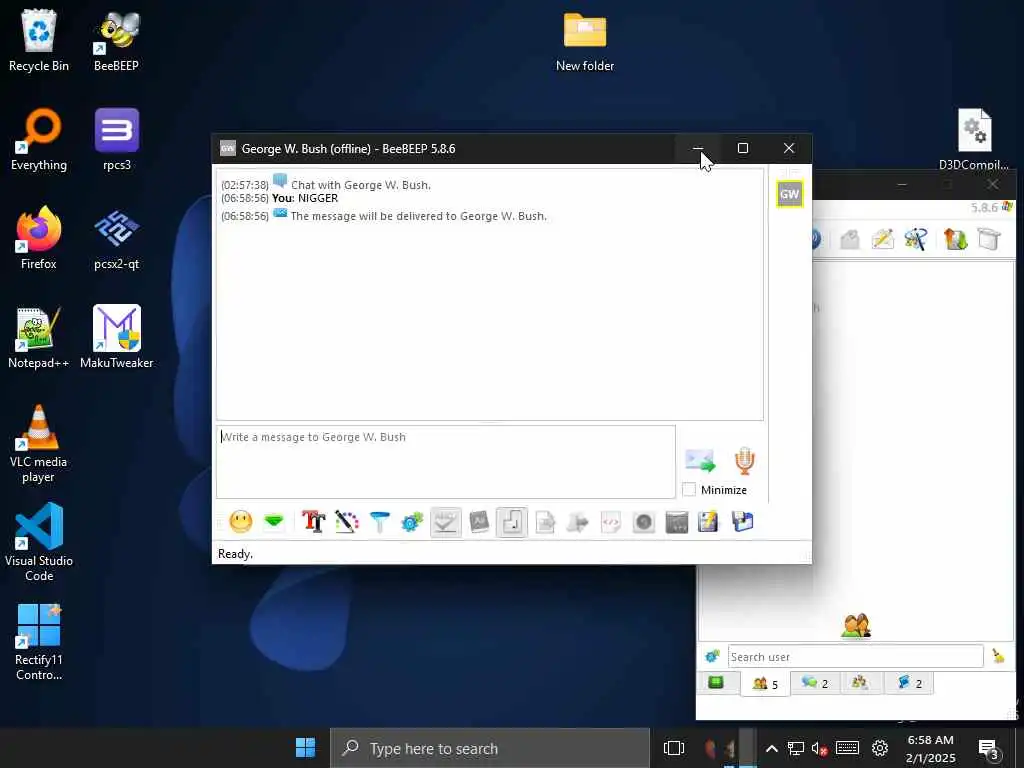The image size is (1024, 768).
Task: Open the Windows Start menu
Action: [305, 748]
